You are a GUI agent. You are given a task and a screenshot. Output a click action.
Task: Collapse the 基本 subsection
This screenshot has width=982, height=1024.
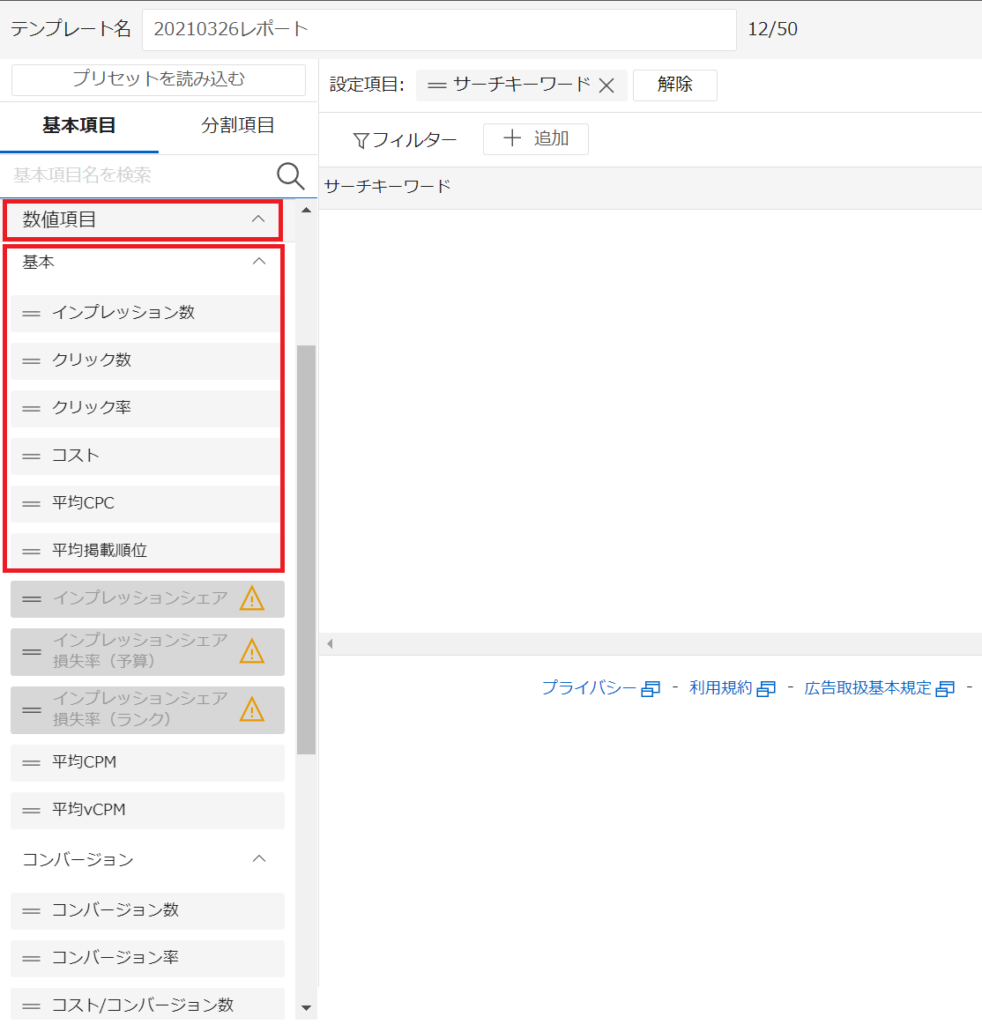[258, 261]
